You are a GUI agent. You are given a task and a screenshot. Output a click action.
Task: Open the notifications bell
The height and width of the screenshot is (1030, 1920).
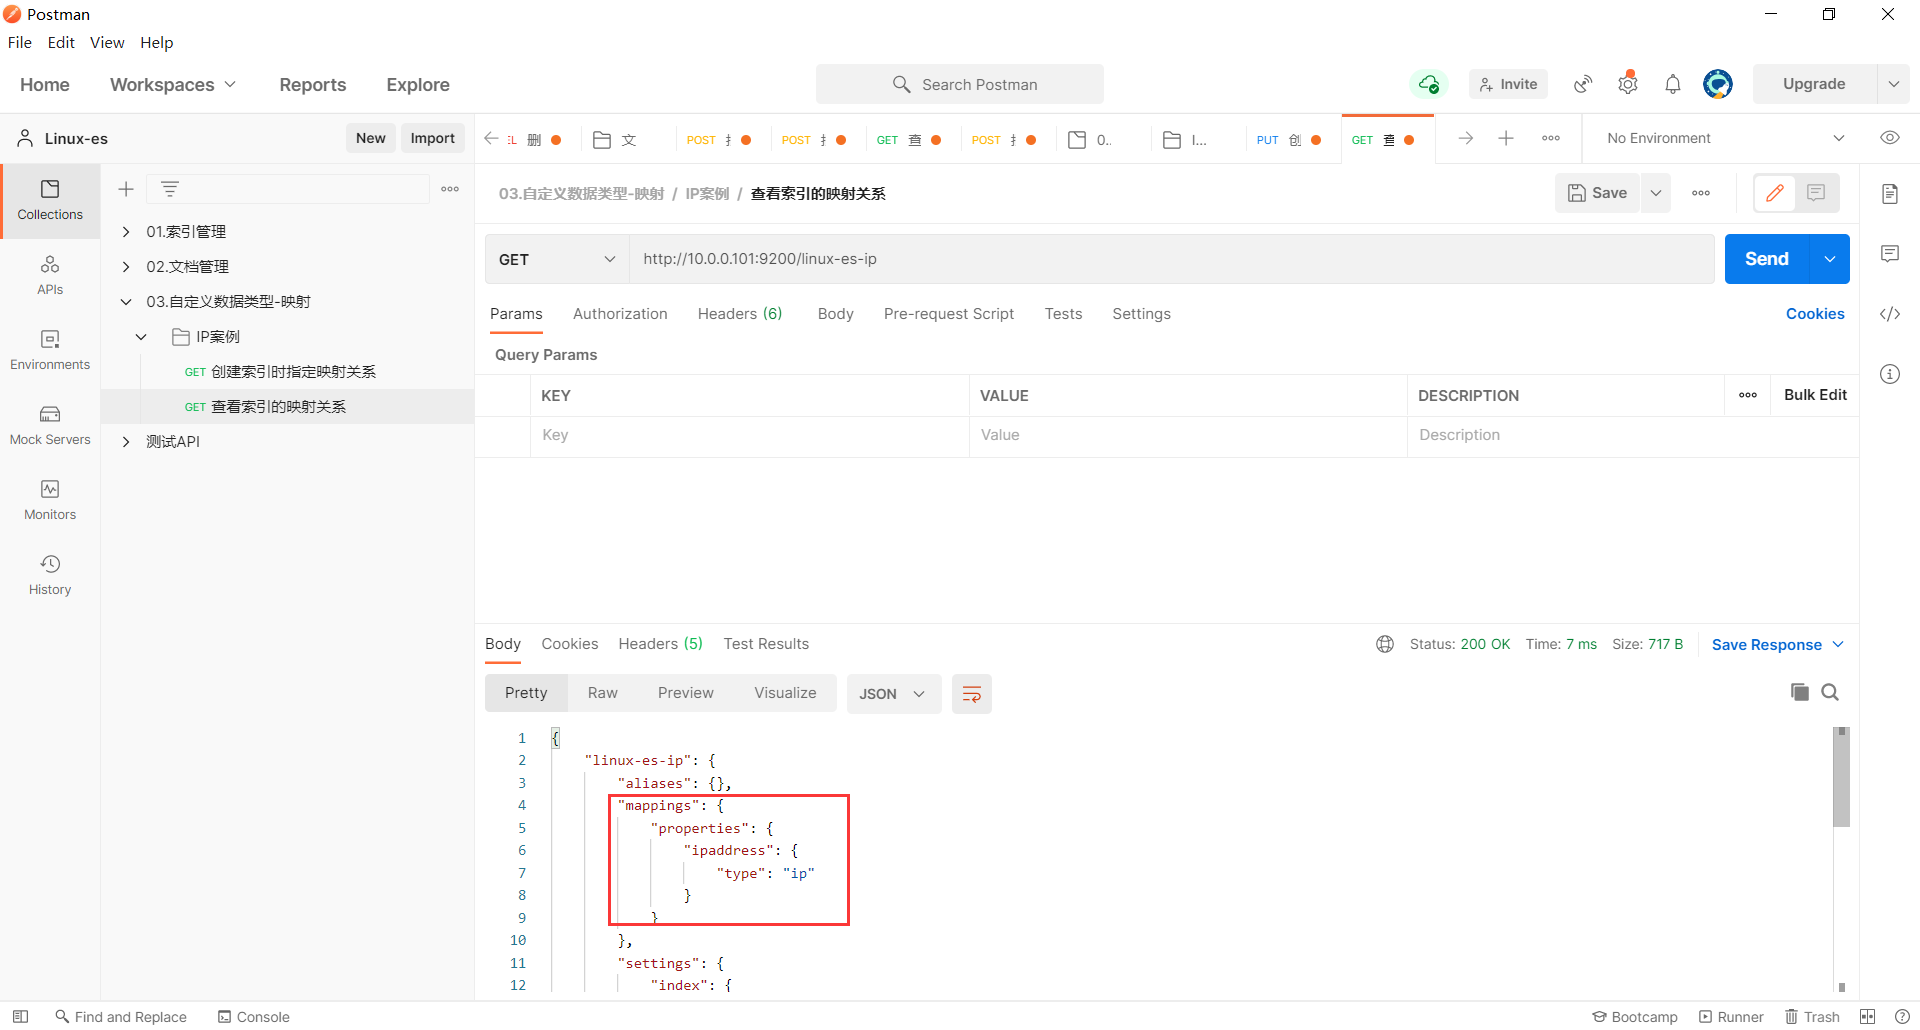click(x=1673, y=84)
